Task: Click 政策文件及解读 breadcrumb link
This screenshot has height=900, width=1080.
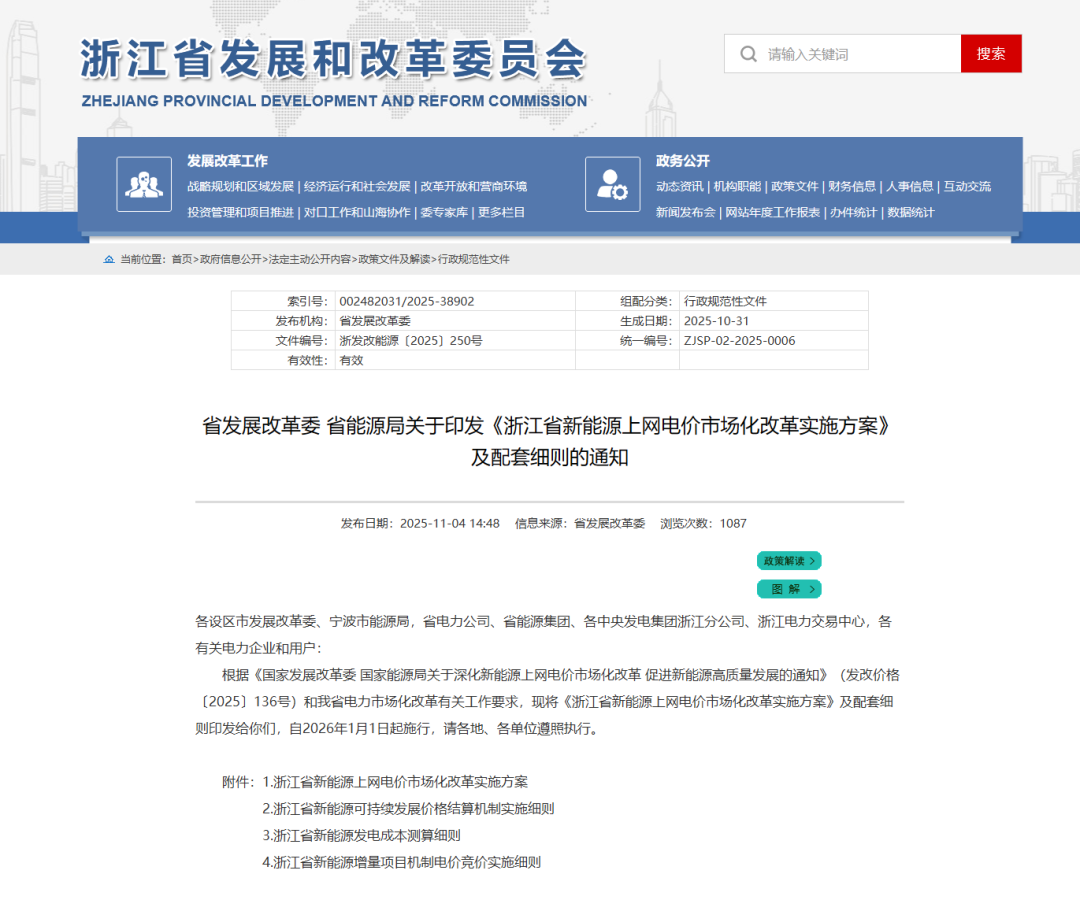Action: pos(395,259)
